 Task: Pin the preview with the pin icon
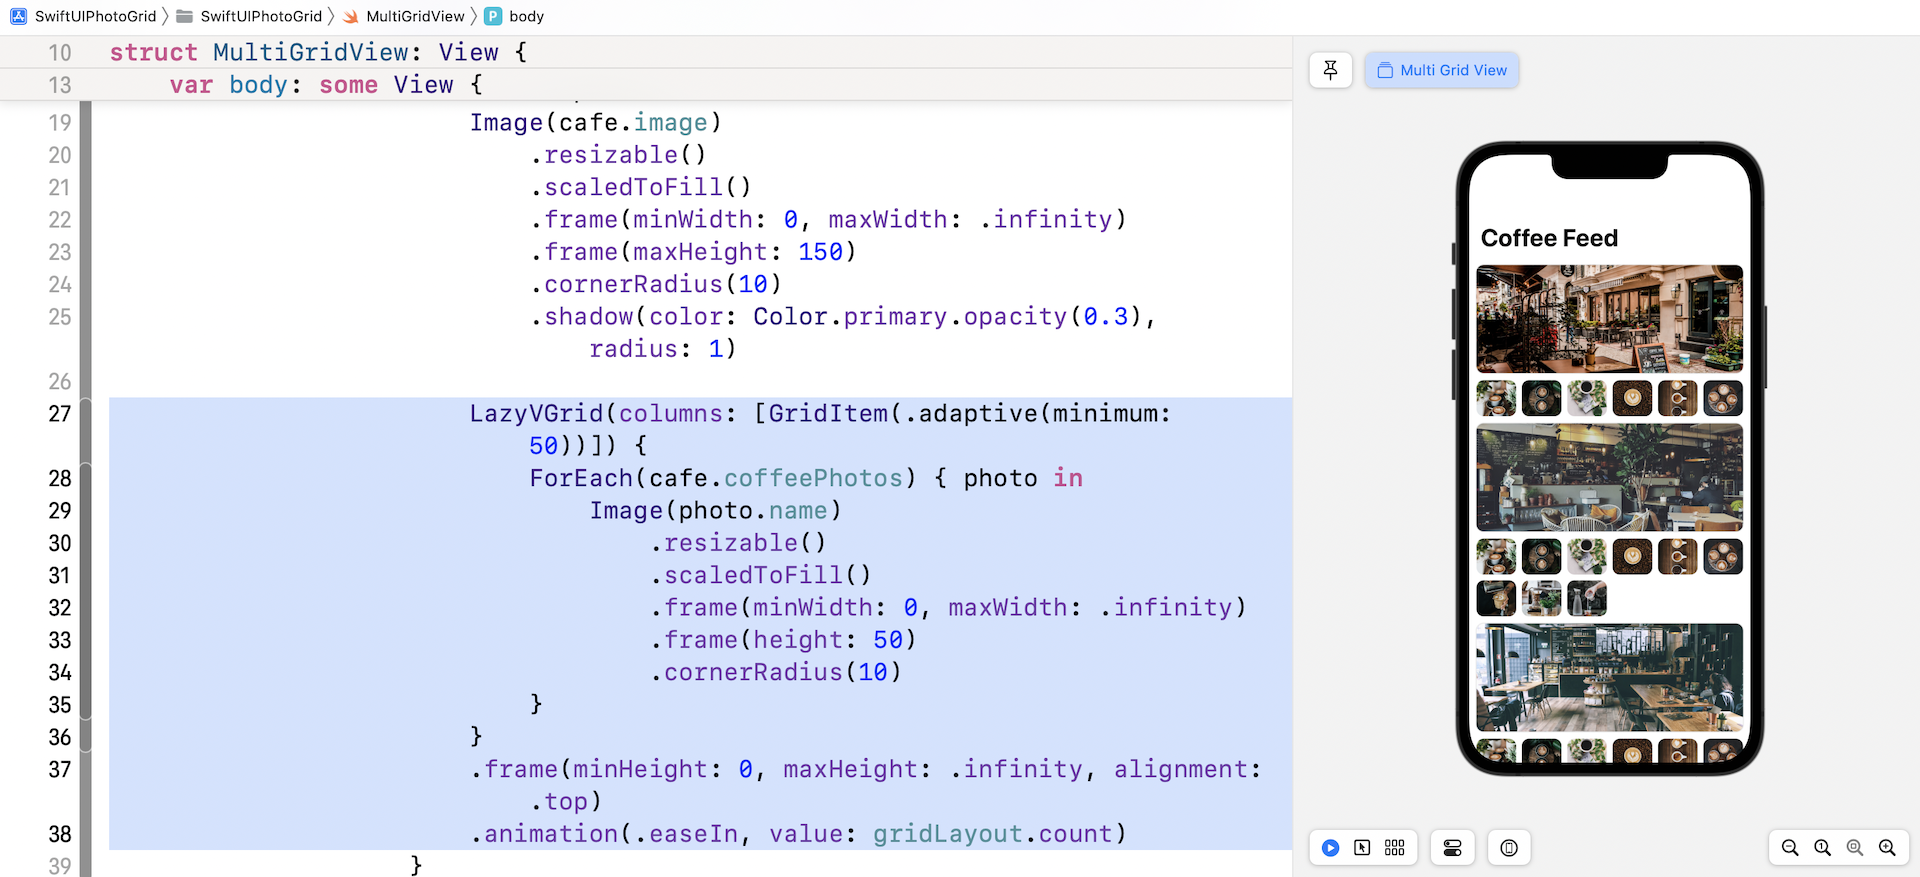tap(1330, 70)
